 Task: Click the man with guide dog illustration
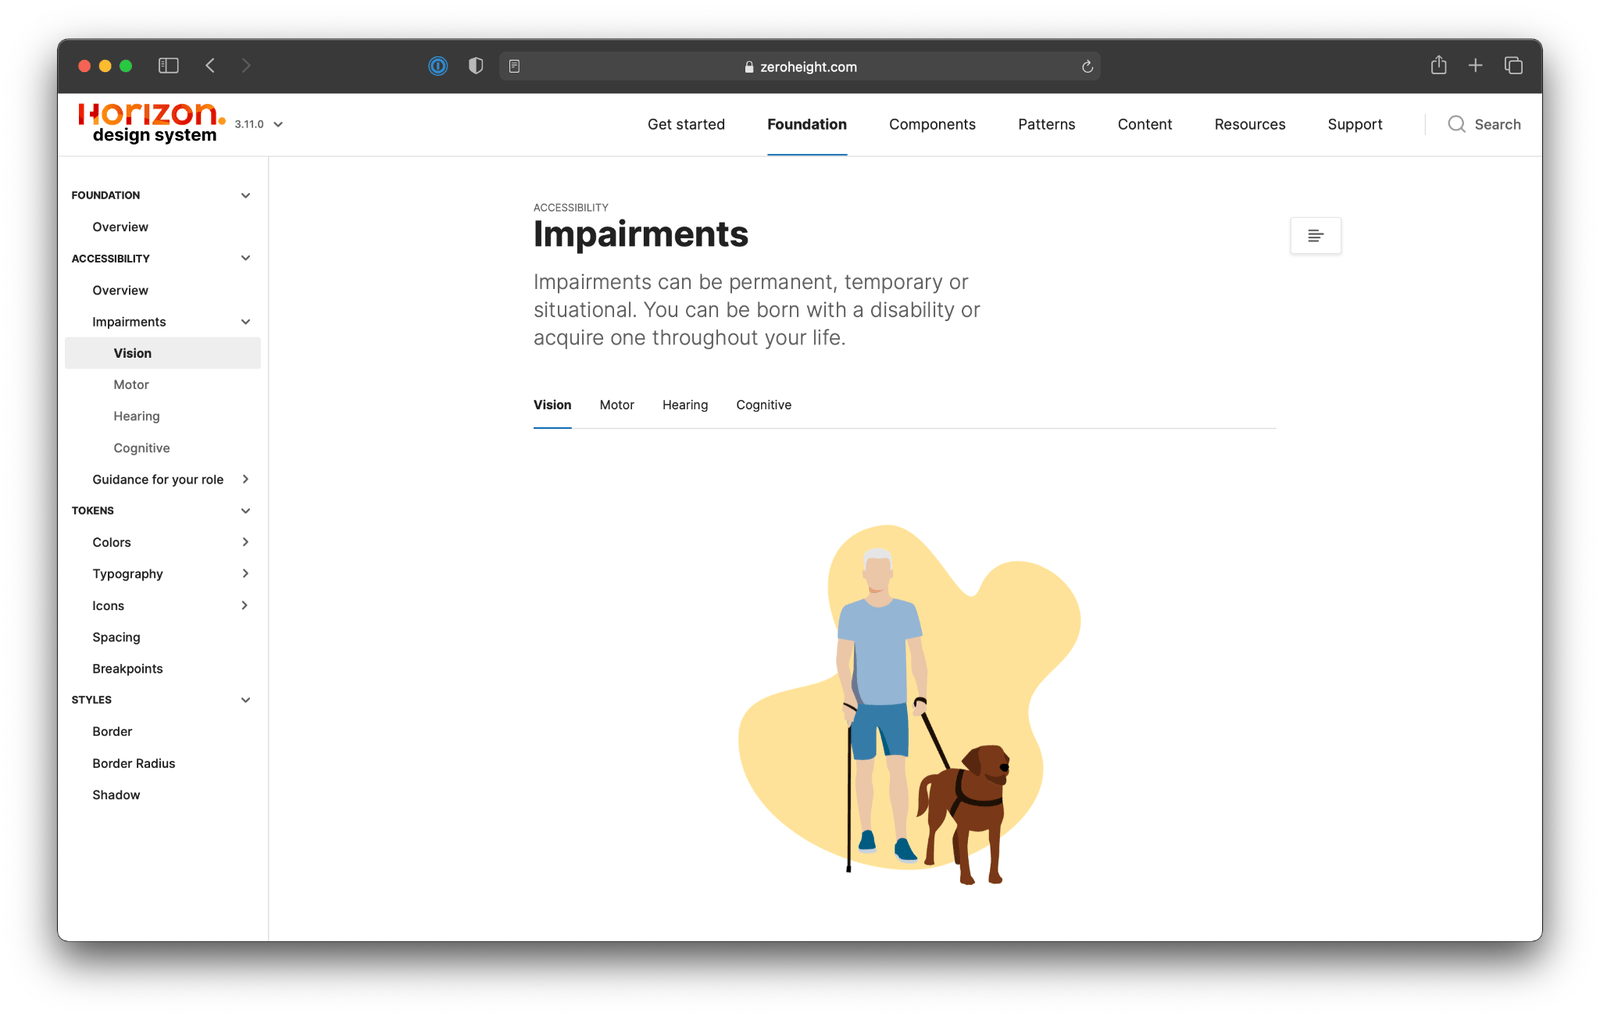point(909,705)
